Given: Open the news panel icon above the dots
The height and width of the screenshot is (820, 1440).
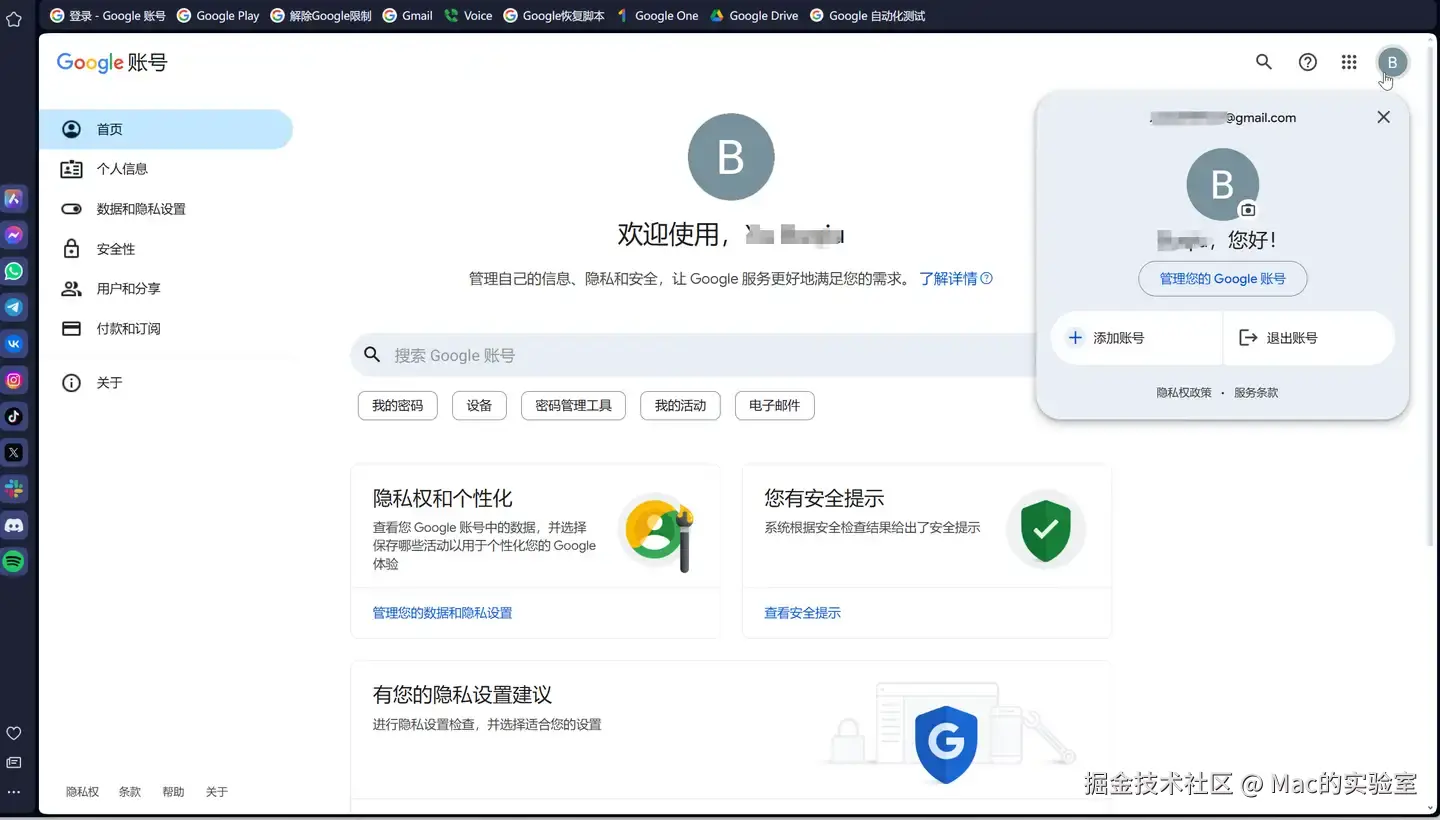Looking at the screenshot, I should click(14, 762).
